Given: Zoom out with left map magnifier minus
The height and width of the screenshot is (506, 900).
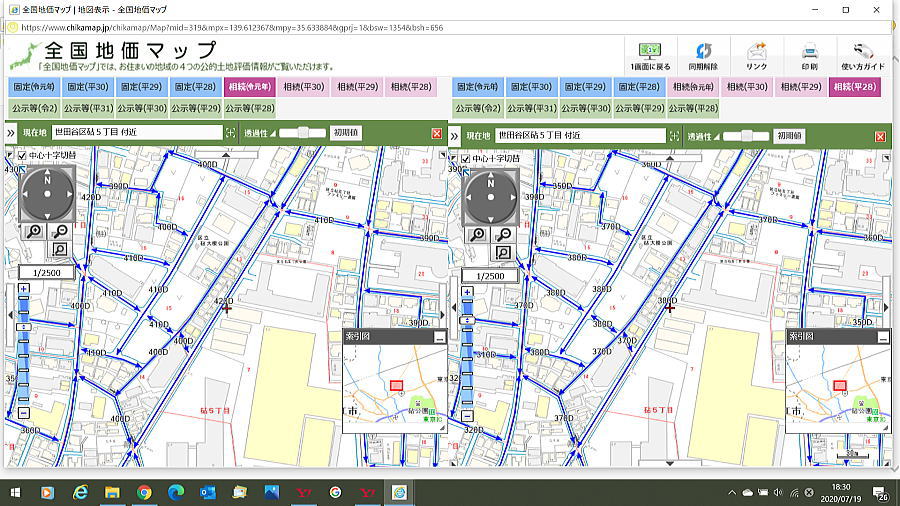Looking at the screenshot, I should tap(60, 231).
